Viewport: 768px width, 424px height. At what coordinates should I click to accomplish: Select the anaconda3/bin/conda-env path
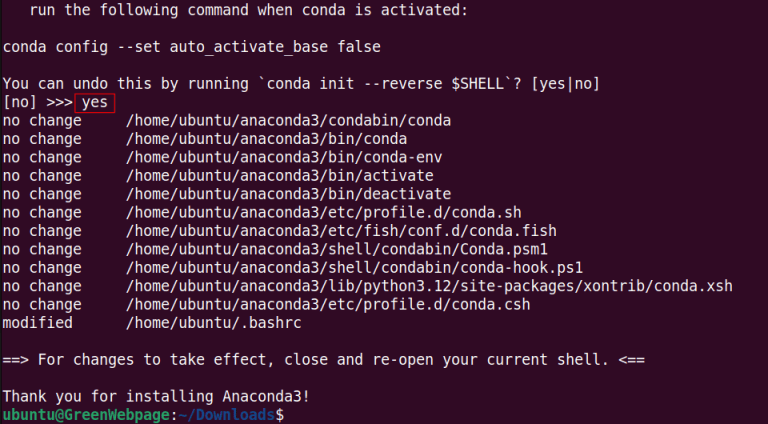tap(284, 157)
